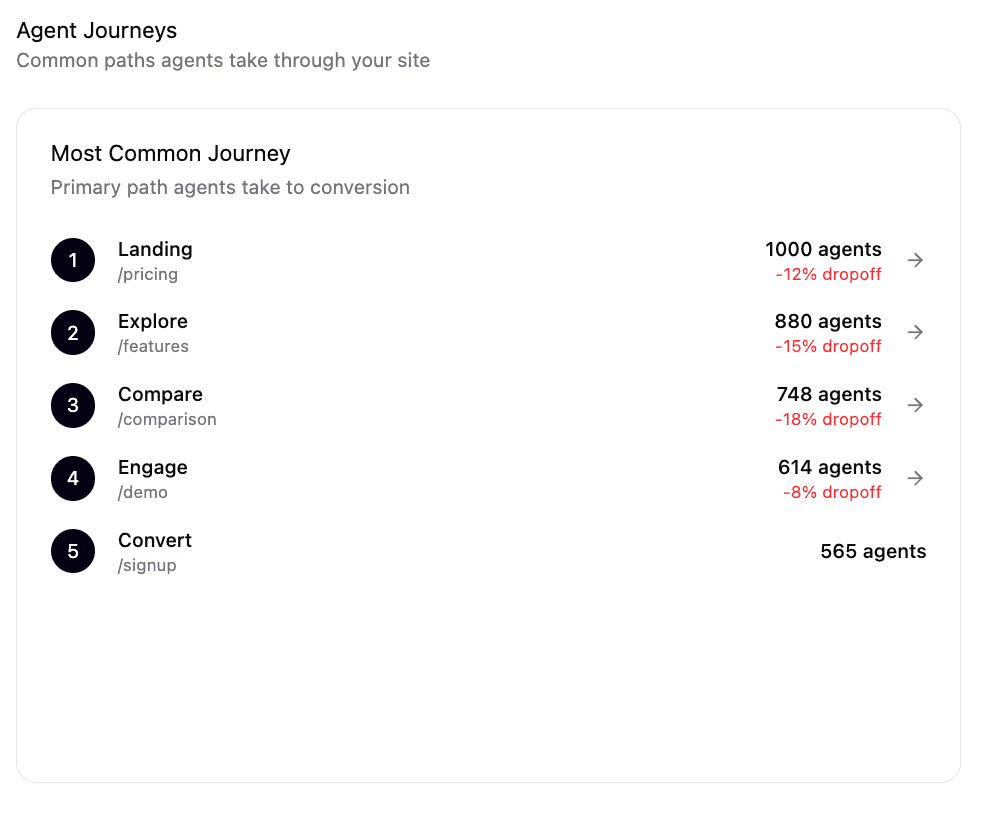994x813 pixels.
Task: Click the step 1 numbered badge
Action: pos(72,260)
